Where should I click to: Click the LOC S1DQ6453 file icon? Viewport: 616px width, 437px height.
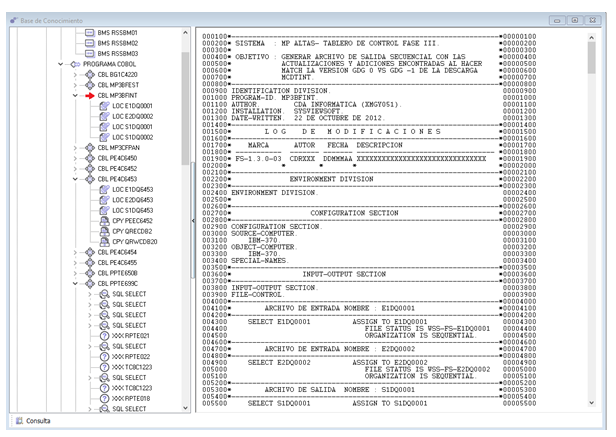(x=103, y=210)
